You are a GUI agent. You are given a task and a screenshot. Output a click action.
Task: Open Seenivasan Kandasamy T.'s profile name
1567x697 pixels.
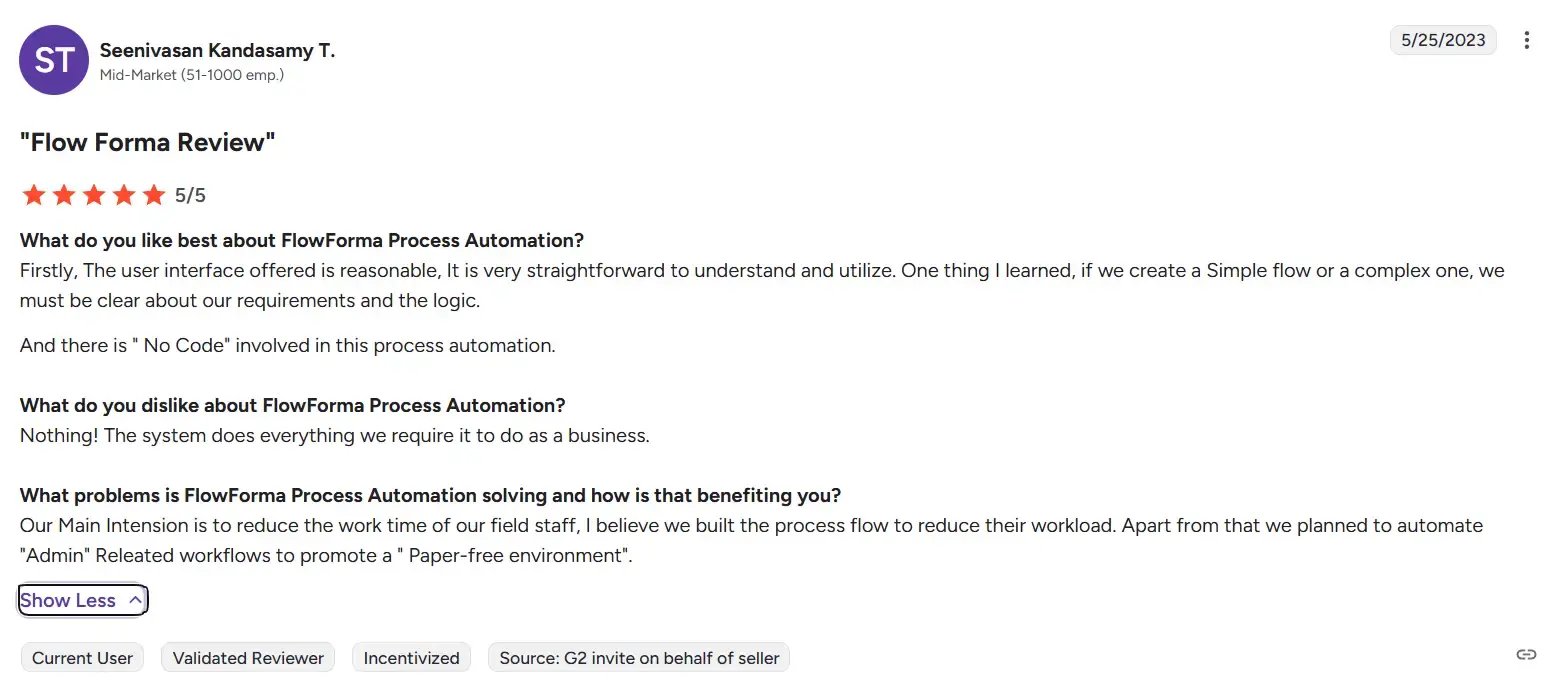(x=217, y=50)
